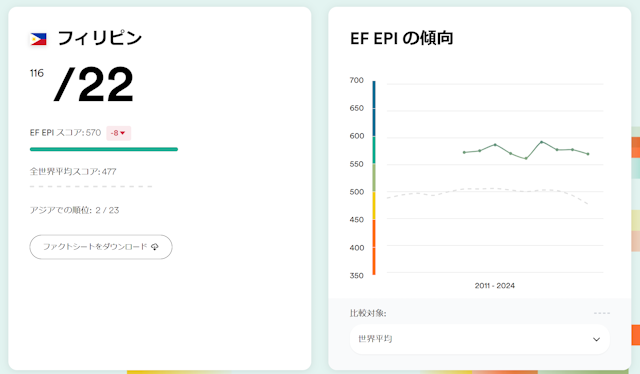Click the フィリピン country heading

point(100,38)
